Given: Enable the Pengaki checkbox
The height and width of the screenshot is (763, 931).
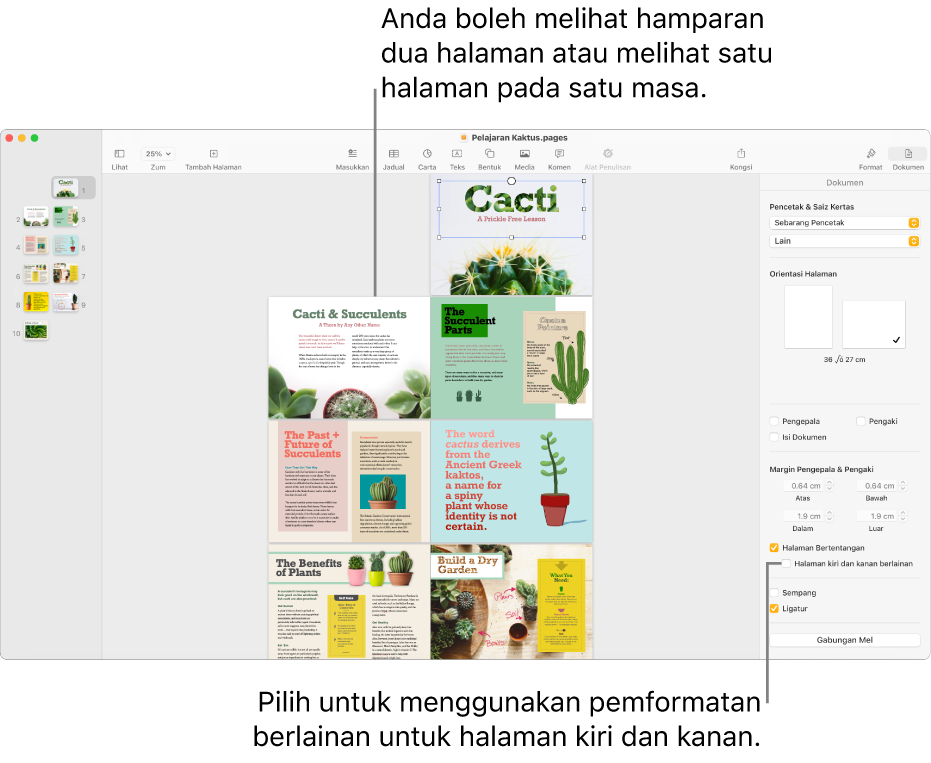Looking at the screenshot, I should (x=861, y=421).
